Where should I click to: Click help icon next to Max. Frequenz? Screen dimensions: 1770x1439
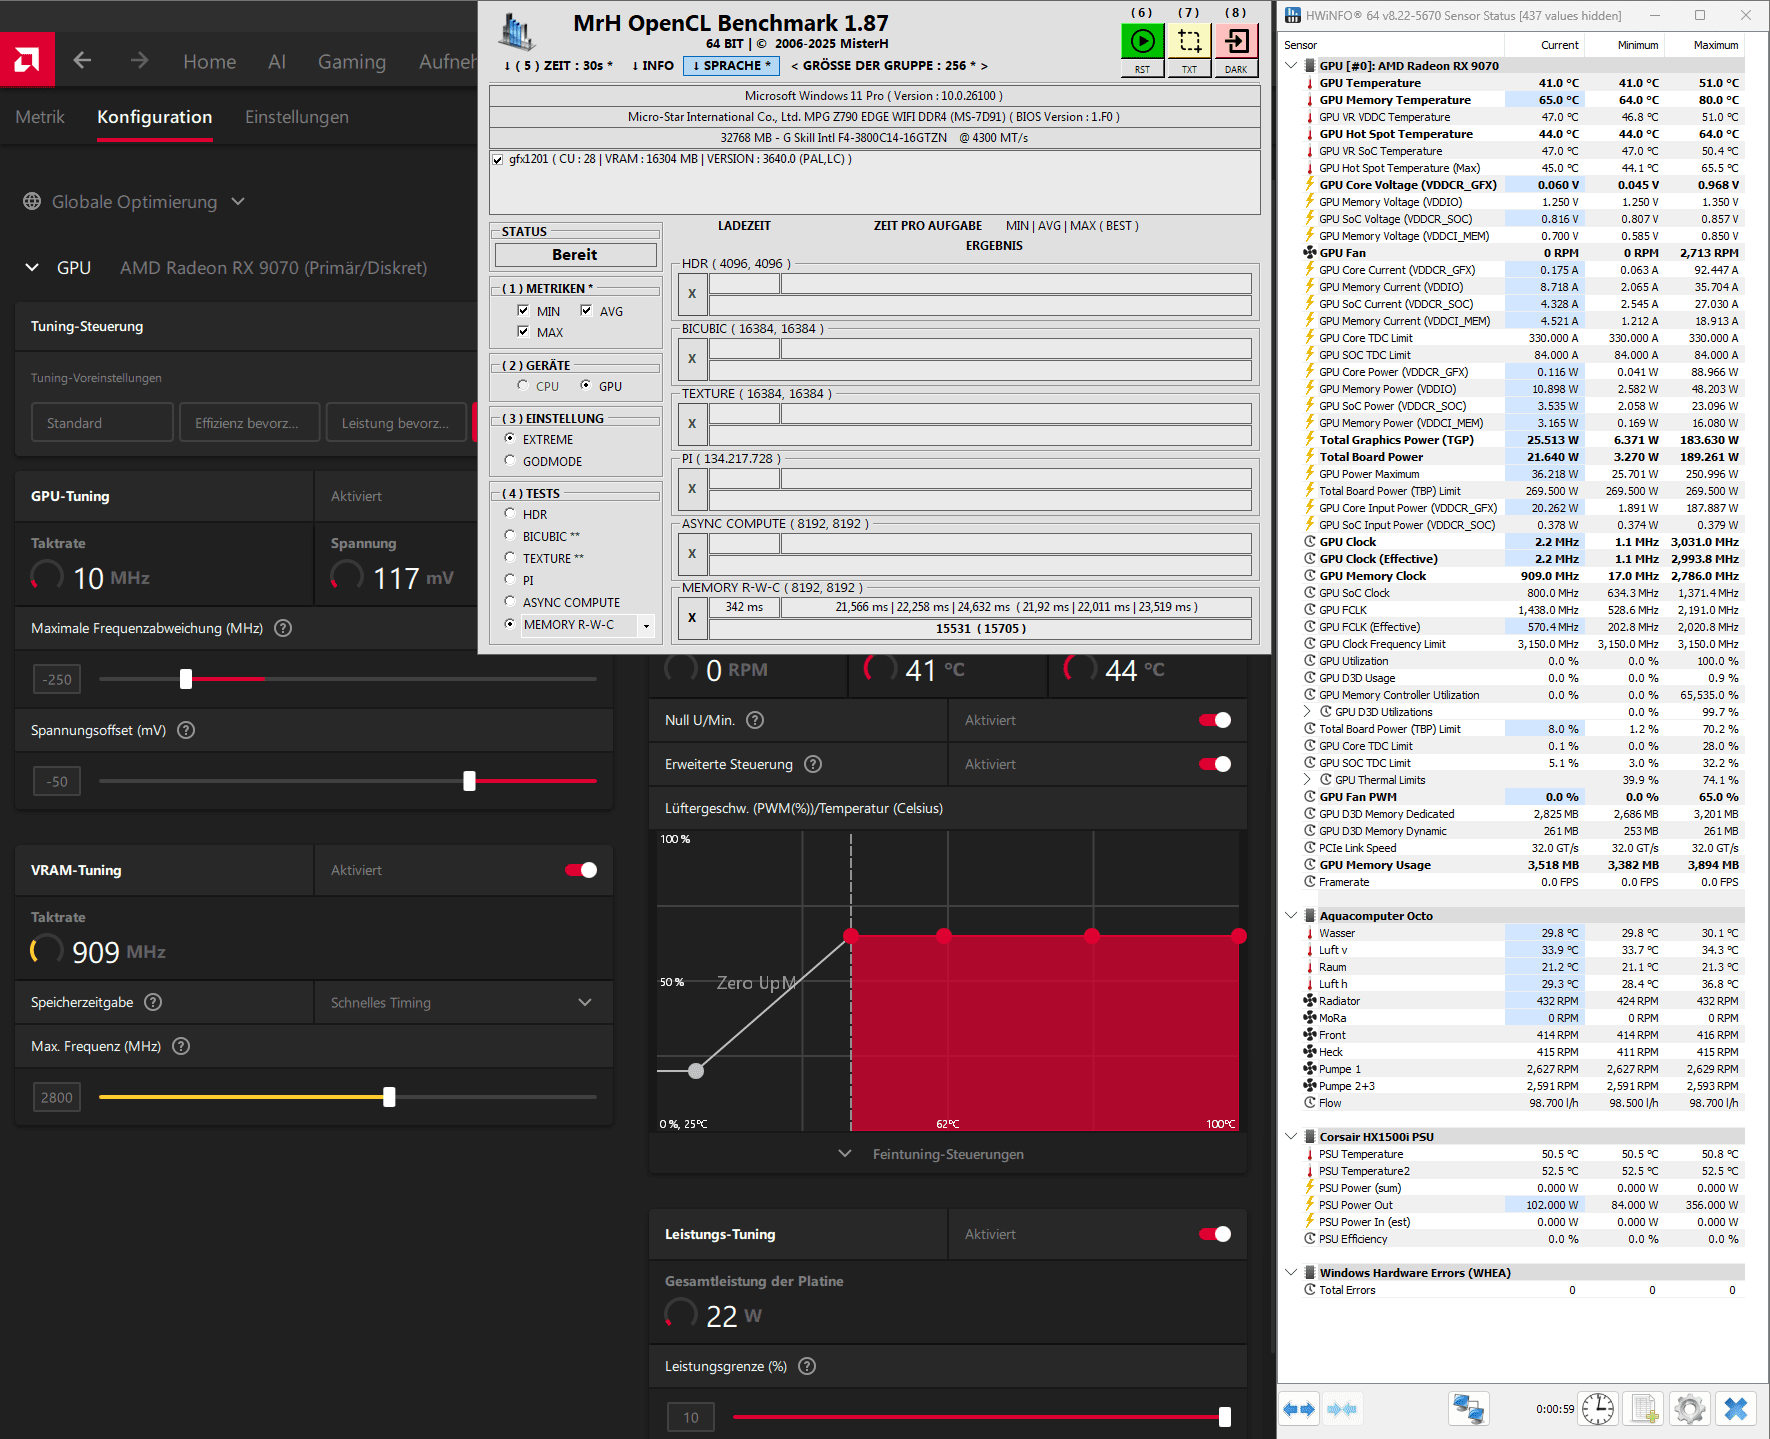point(181,1046)
